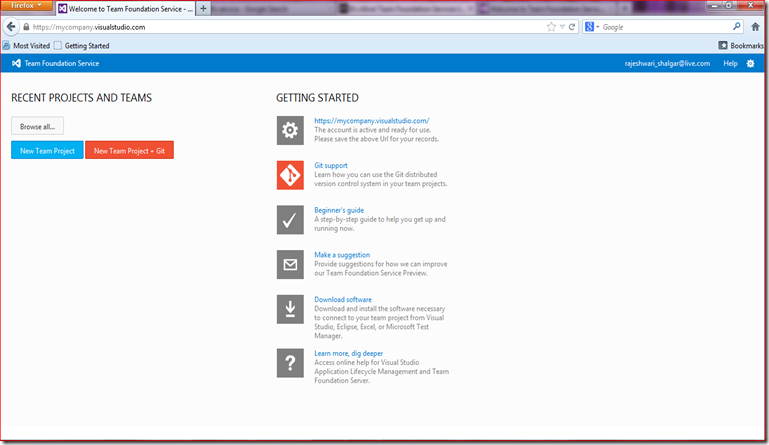The height and width of the screenshot is (445, 769).
Task: Click the gear icon beside account URL
Action: click(290, 131)
